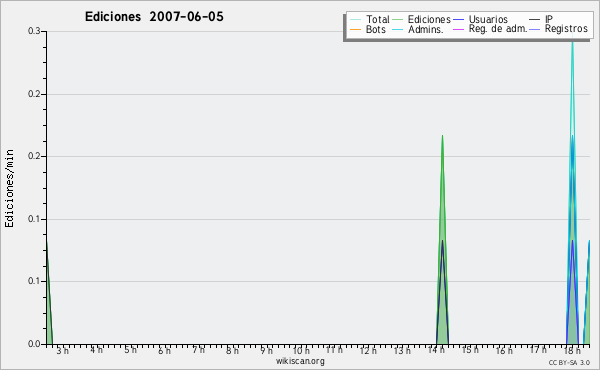Click the 16 h x-axis label
The height and width of the screenshot is (370, 600).
click(504, 350)
